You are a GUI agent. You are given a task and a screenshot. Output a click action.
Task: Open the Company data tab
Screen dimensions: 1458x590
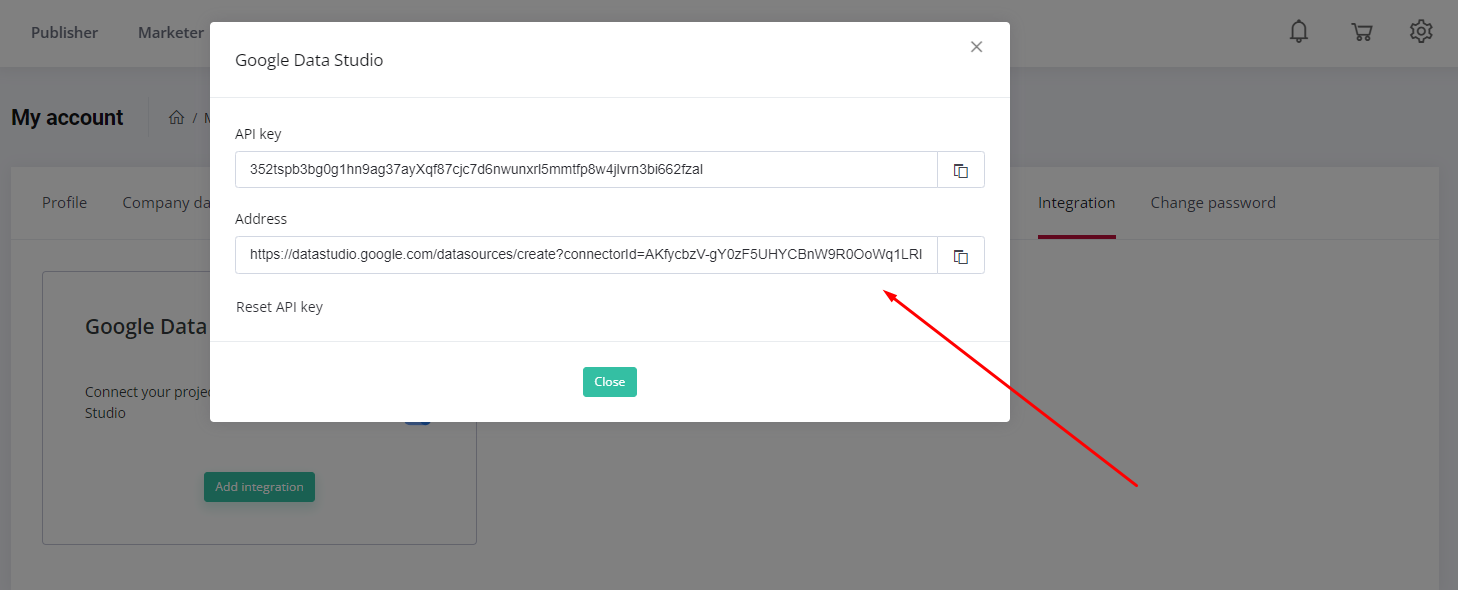pos(166,203)
